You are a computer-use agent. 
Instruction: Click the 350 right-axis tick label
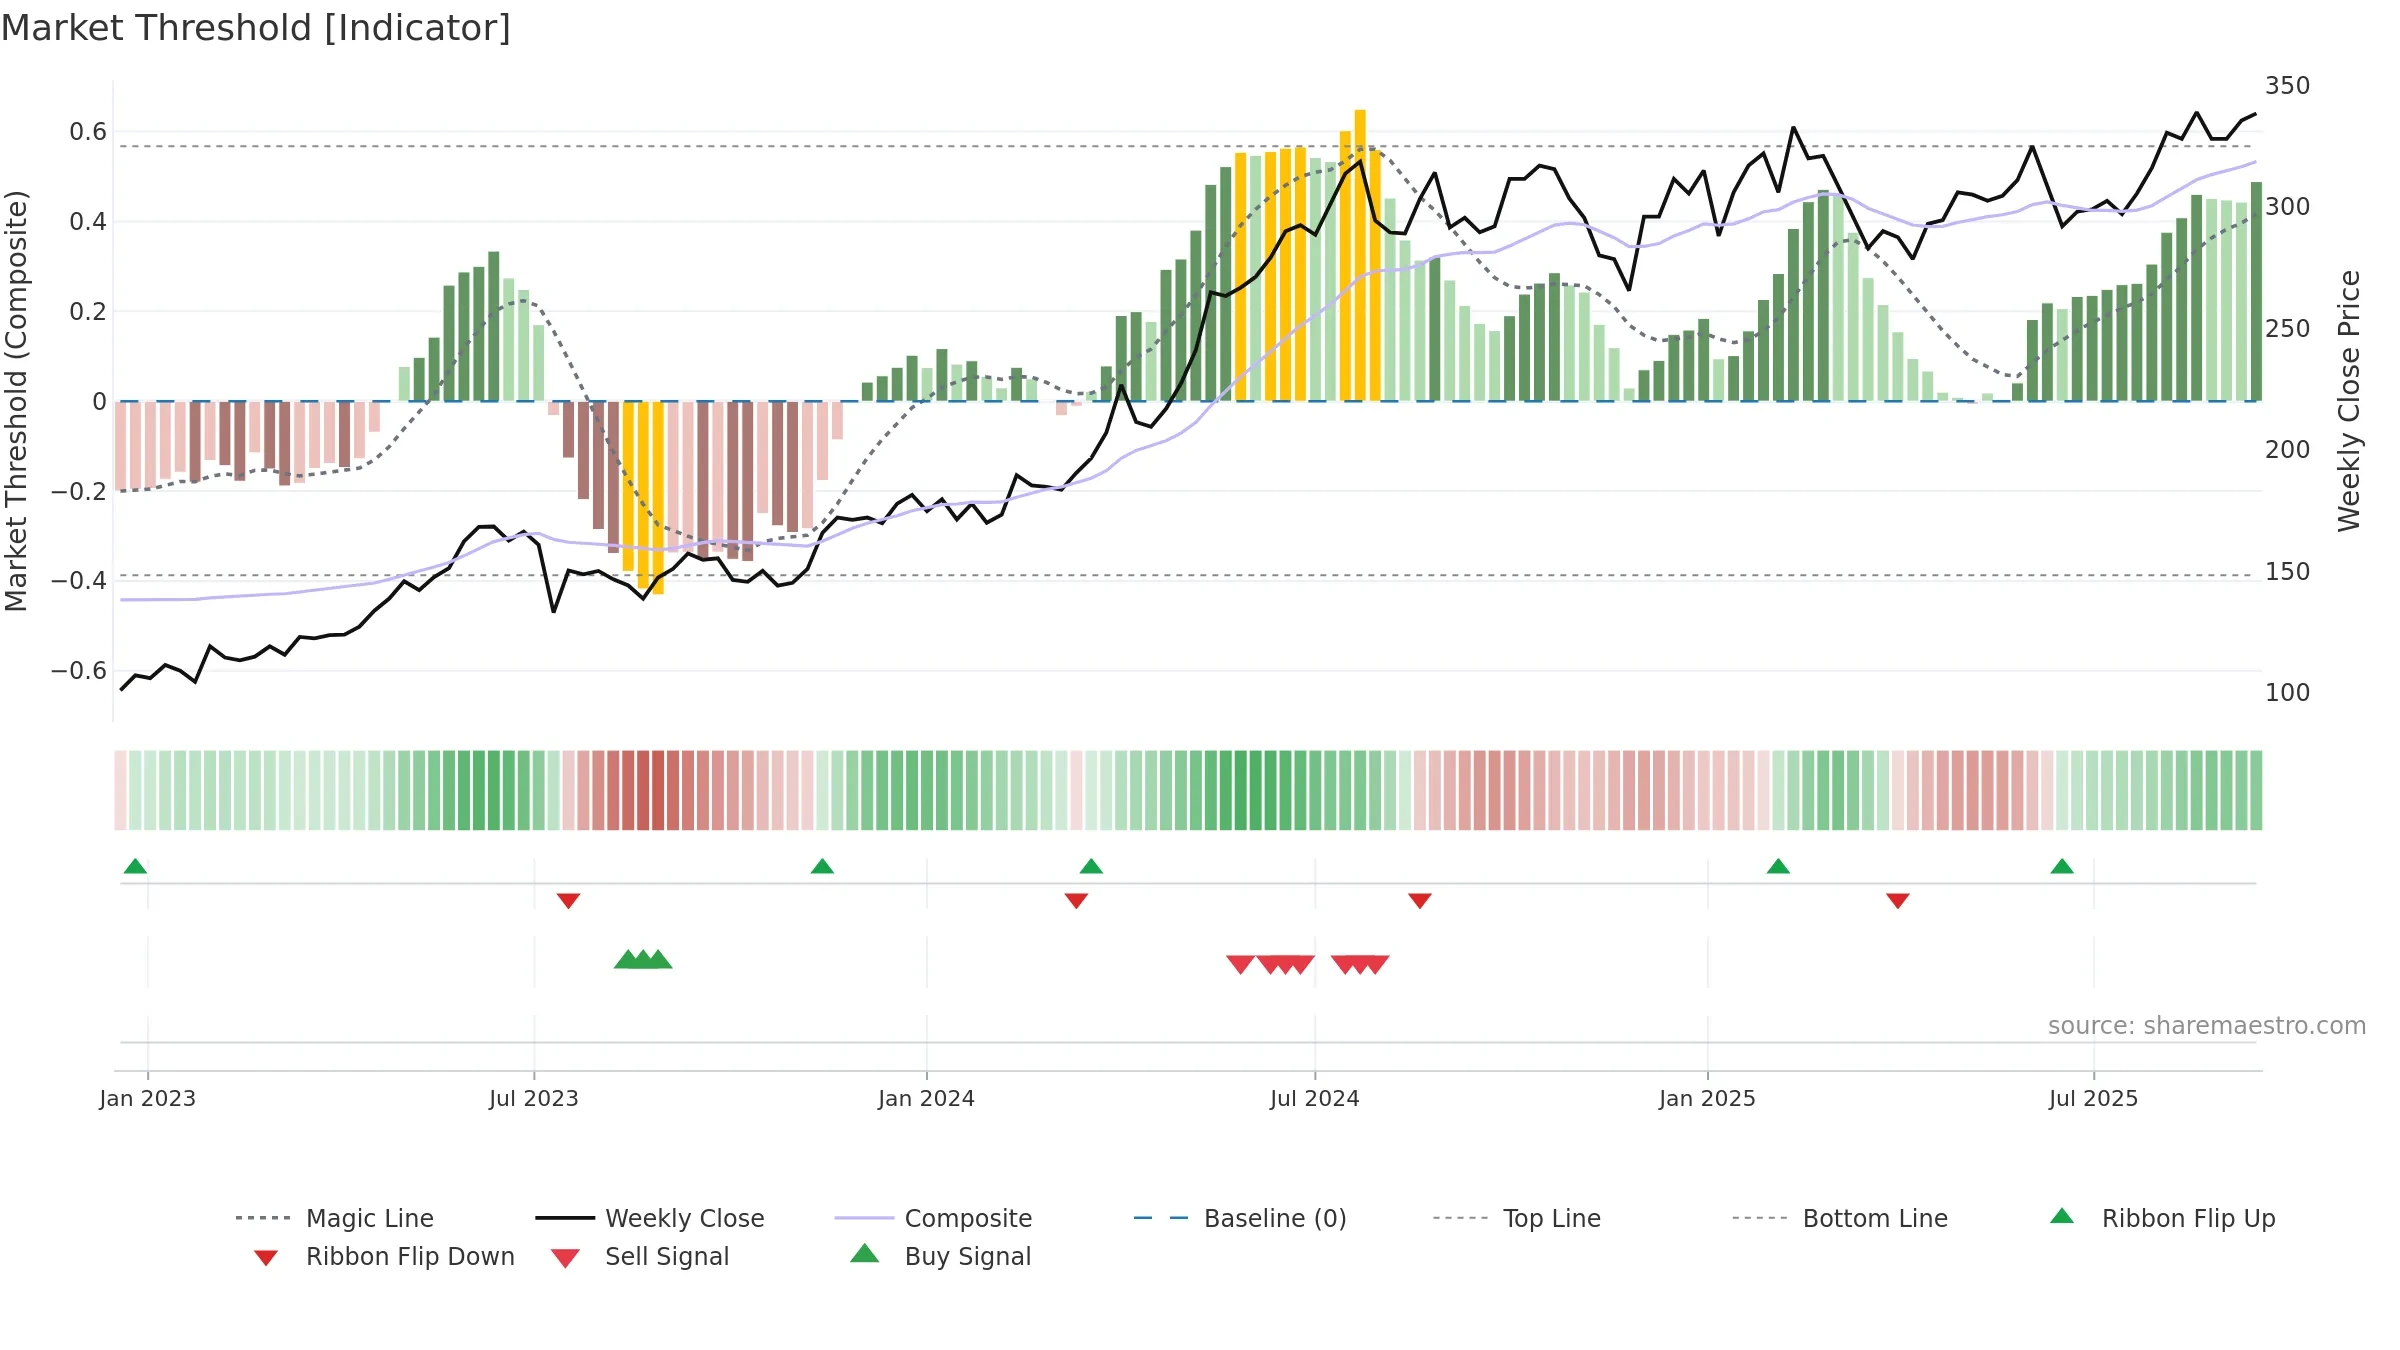[2287, 85]
